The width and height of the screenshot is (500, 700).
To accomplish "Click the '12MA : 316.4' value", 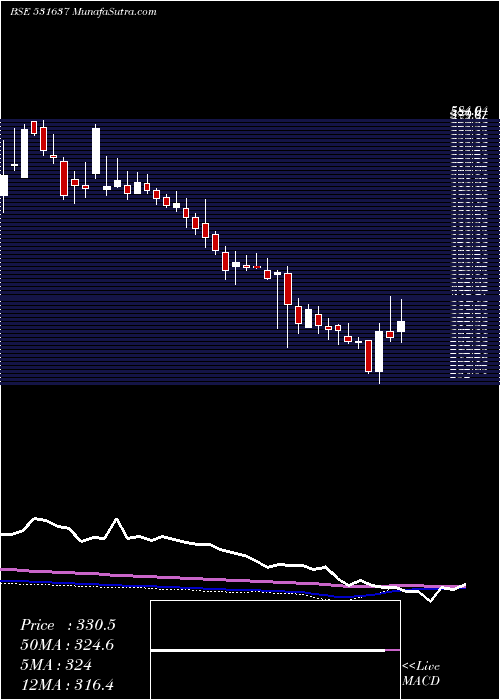I will tap(69, 685).
